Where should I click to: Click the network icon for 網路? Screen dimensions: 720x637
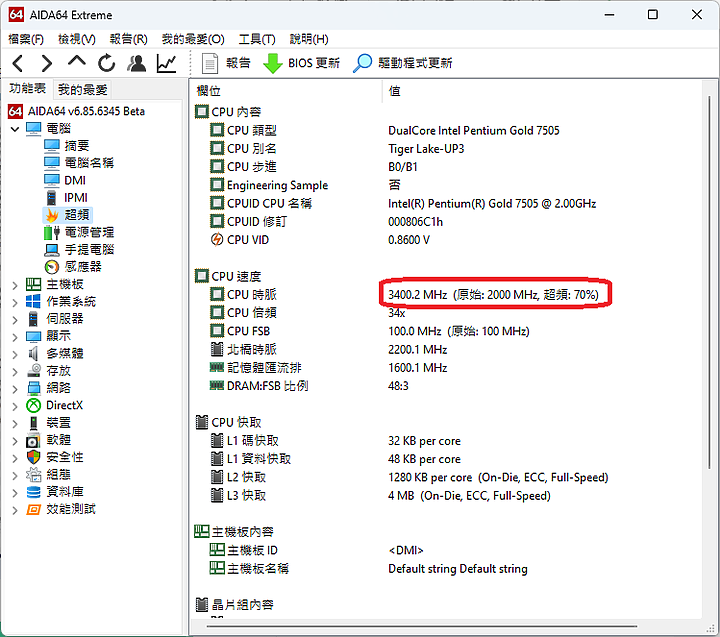click(x=34, y=388)
